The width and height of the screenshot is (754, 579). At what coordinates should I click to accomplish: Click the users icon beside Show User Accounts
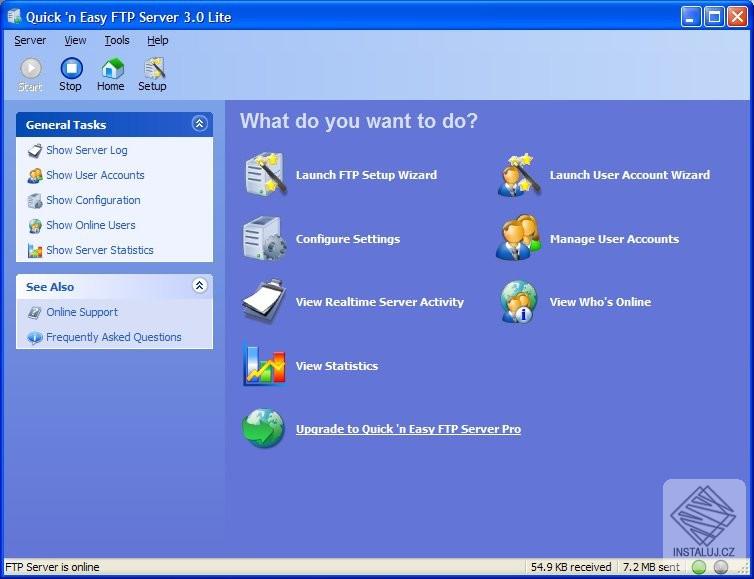tap(35, 176)
